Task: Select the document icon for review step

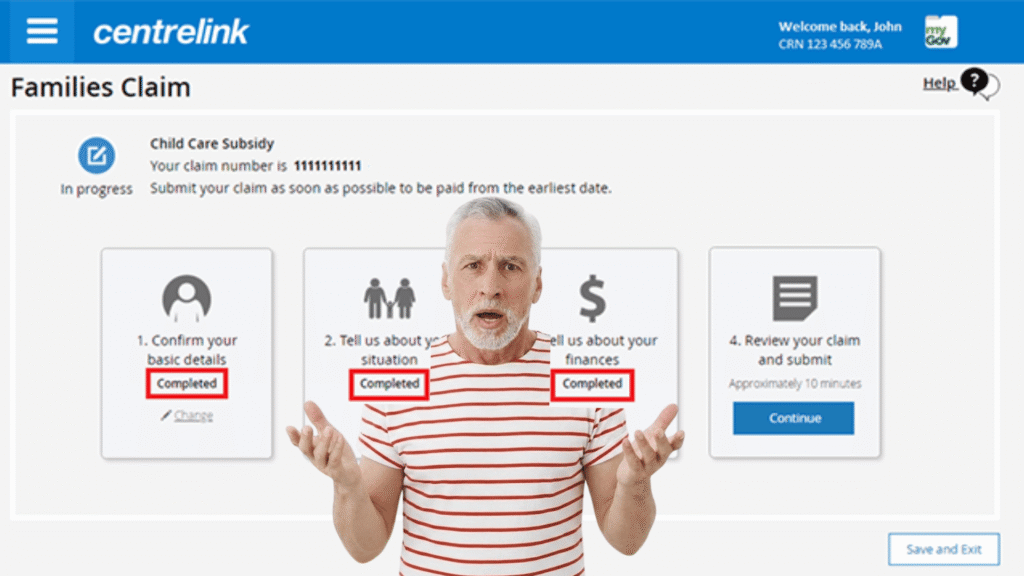Action: coord(795,298)
